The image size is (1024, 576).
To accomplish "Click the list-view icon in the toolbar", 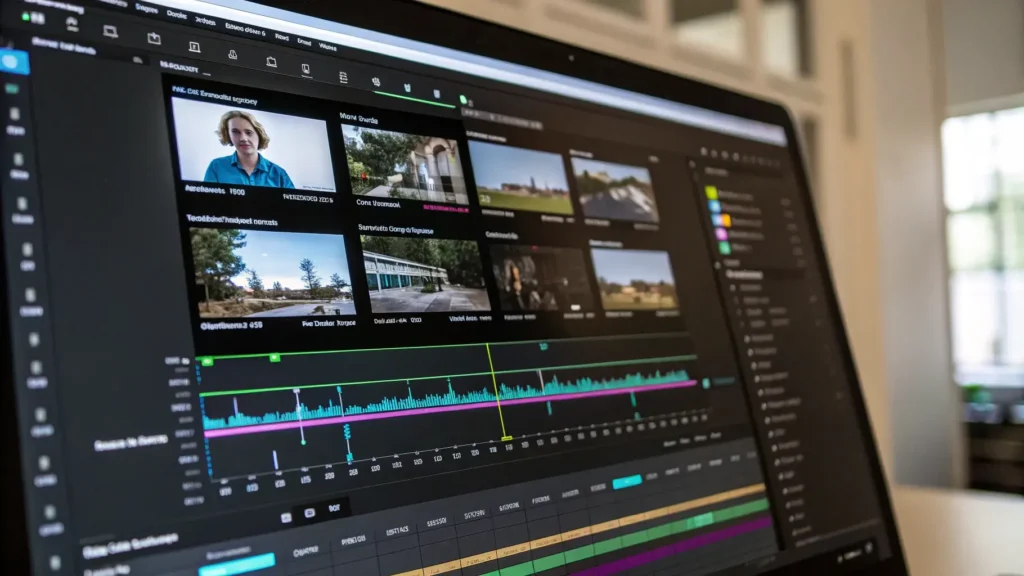I will pyautogui.click(x=343, y=77).
